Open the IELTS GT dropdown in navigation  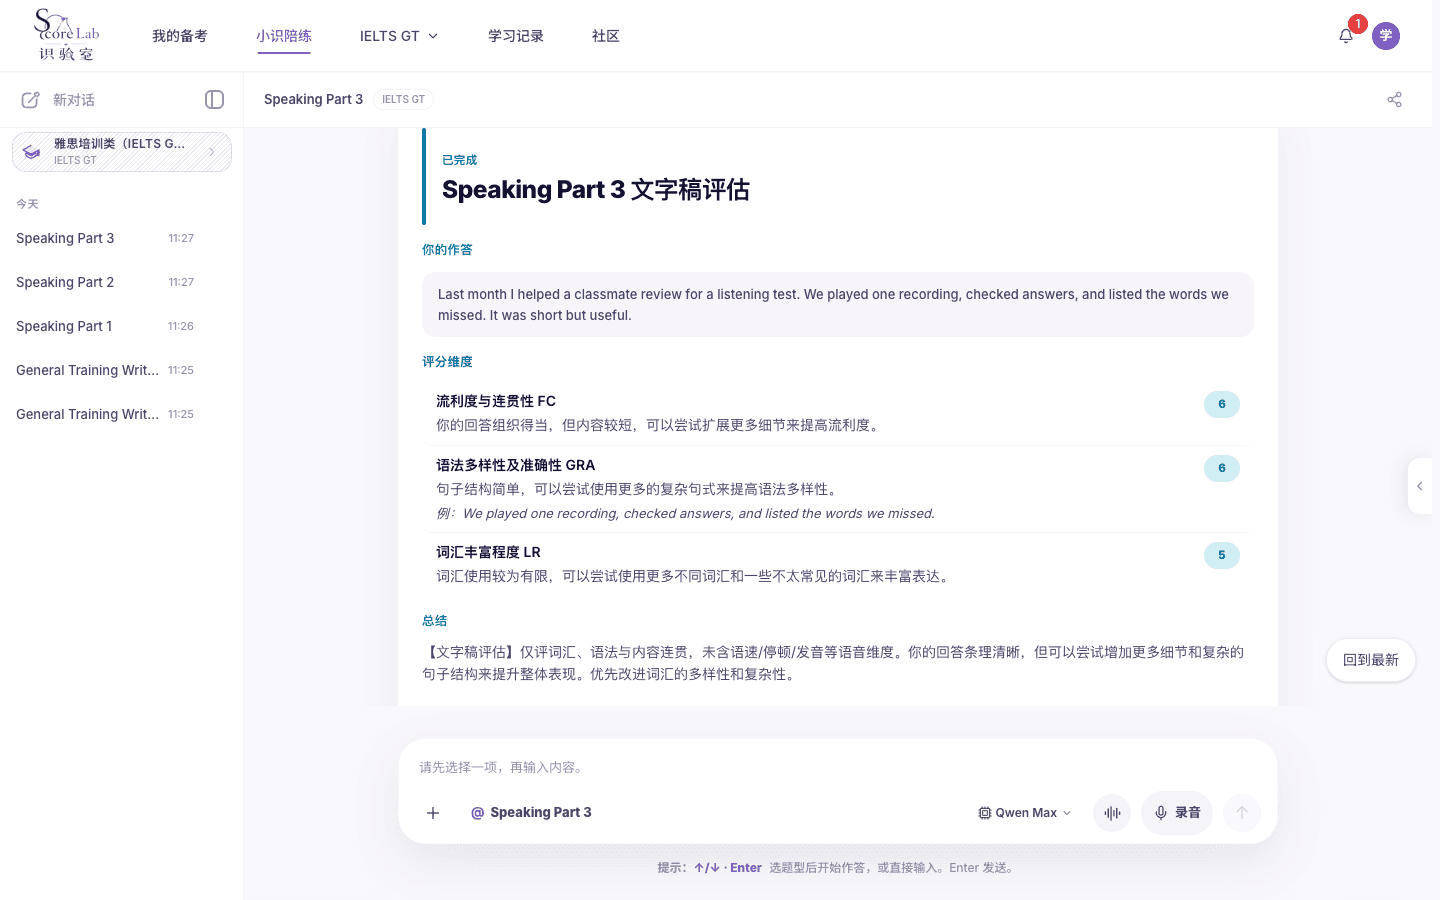(399, 36)
